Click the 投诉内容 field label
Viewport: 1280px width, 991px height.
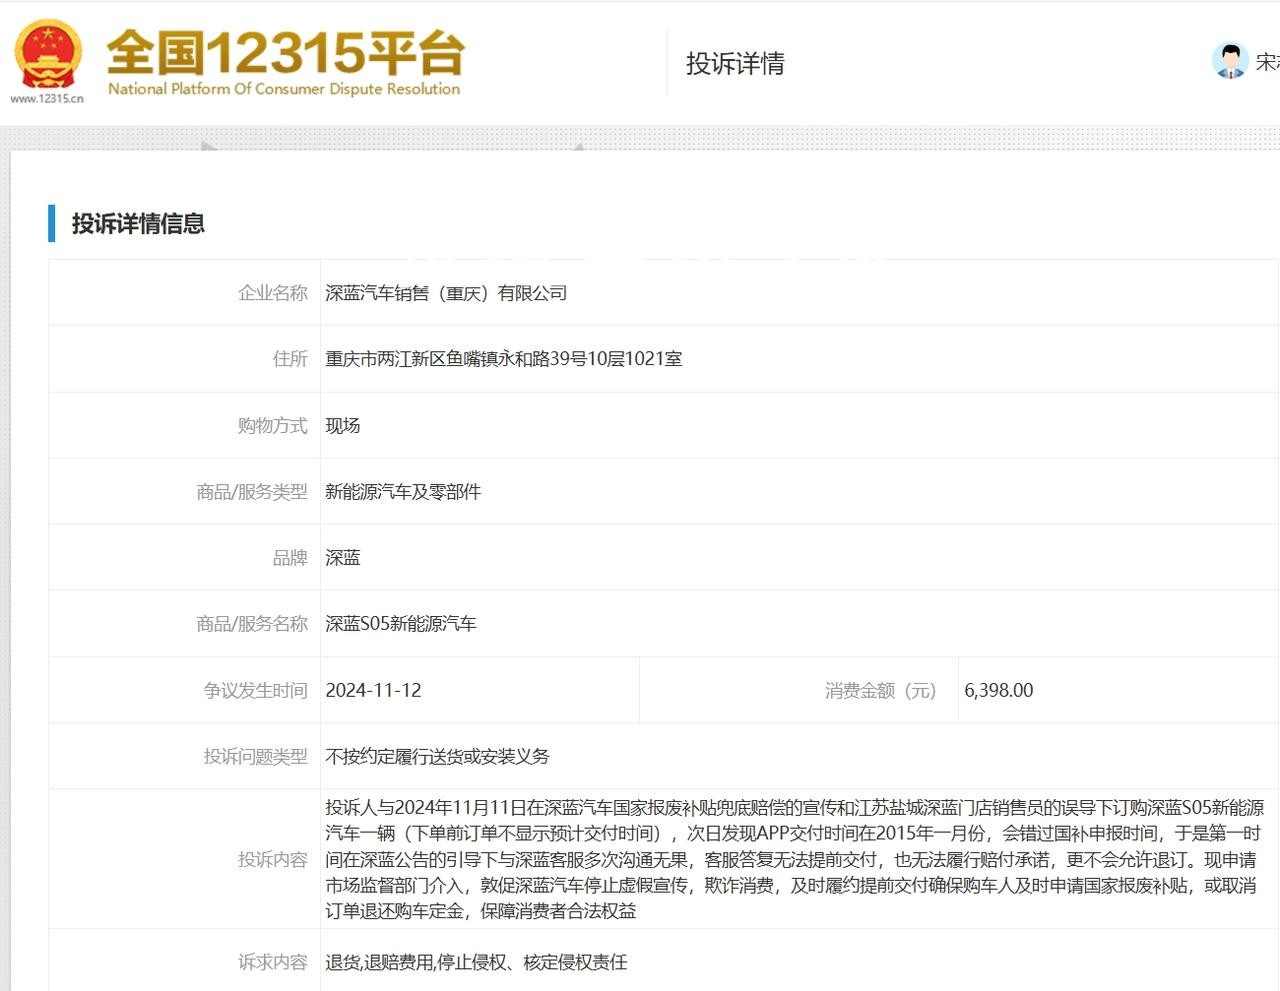[x=273, y=859]
